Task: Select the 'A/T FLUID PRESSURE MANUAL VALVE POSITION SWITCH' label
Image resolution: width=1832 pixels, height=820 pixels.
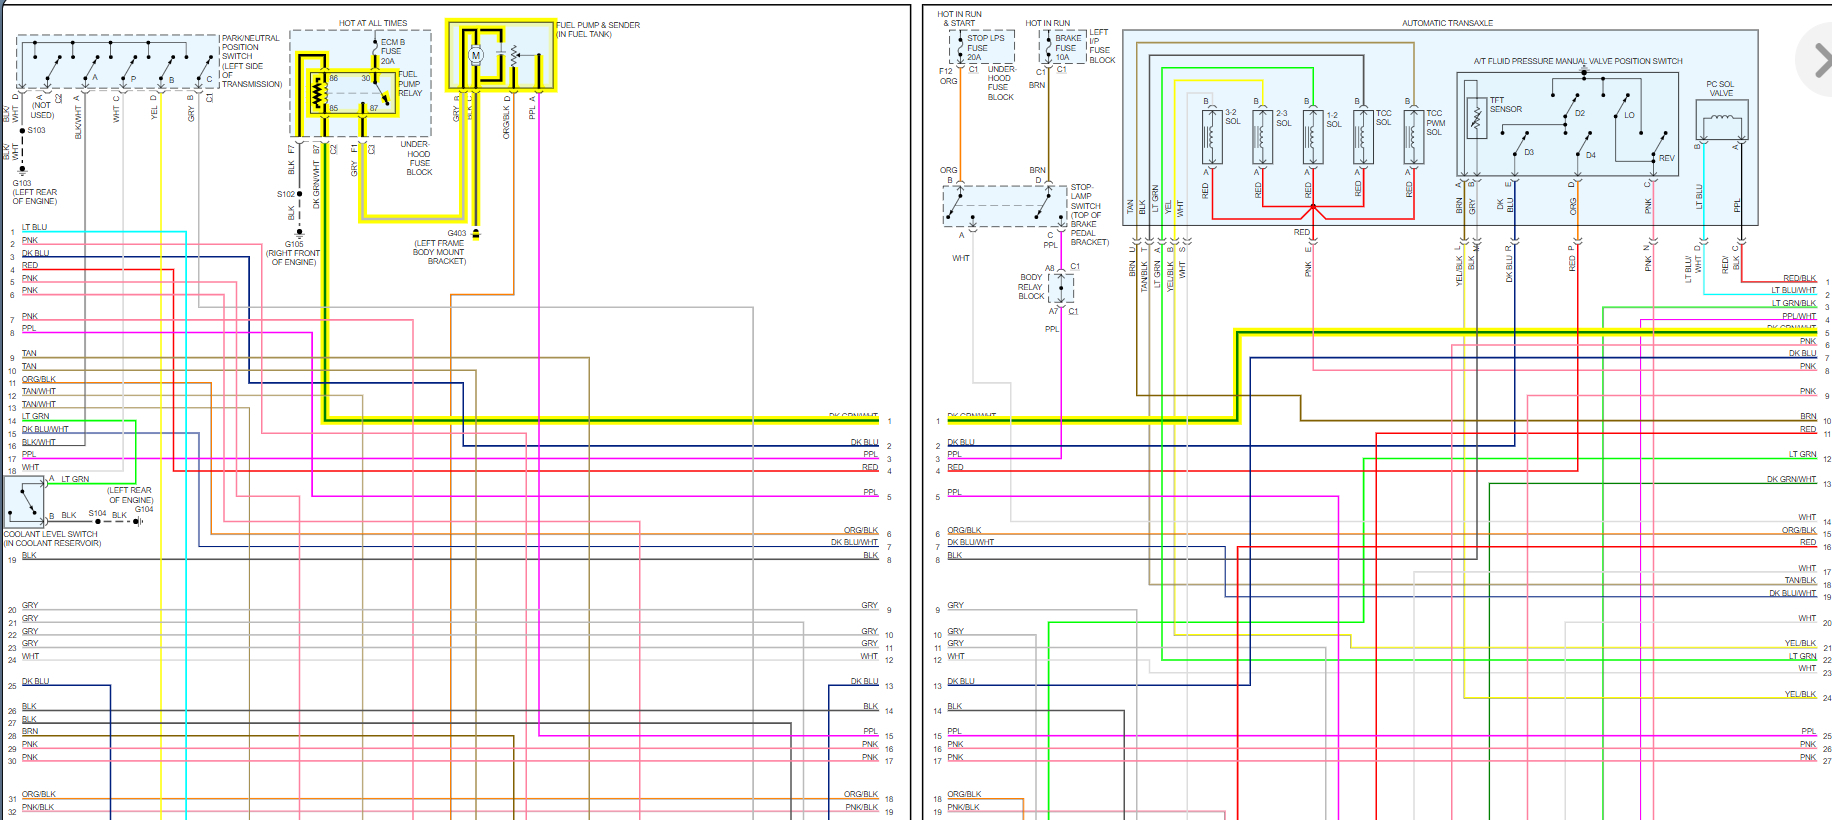Action: point(1578,61)
